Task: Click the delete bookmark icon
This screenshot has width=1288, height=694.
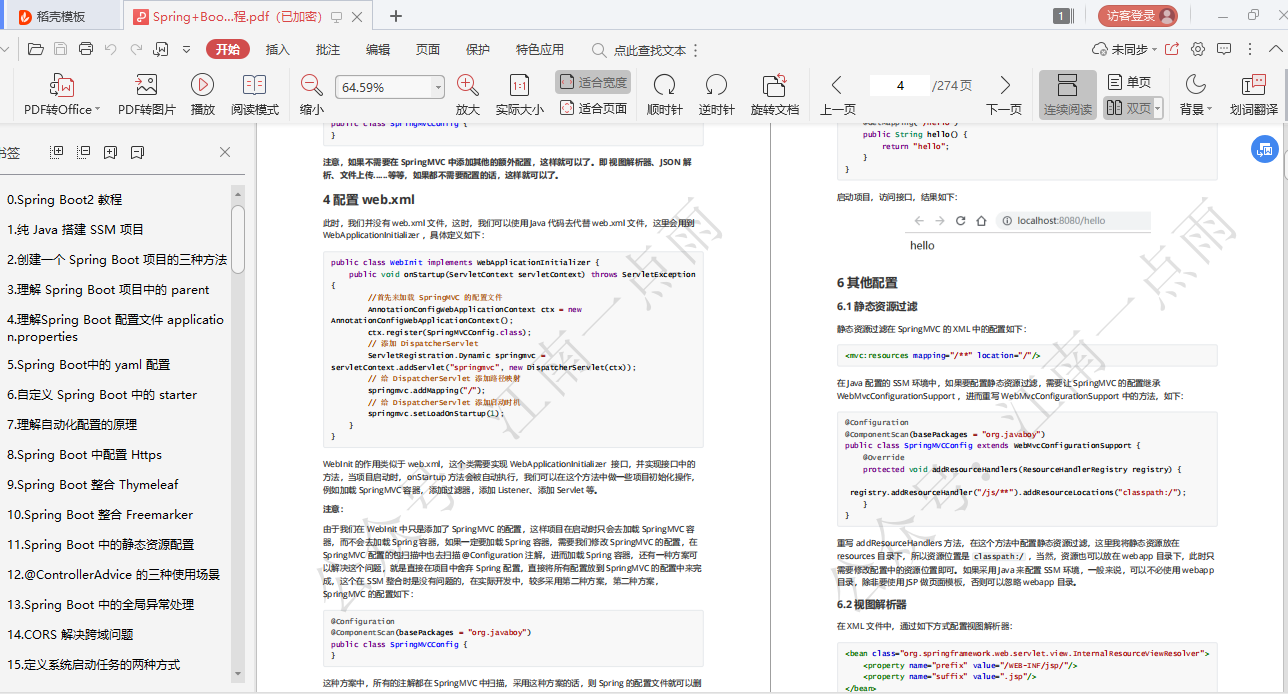Action: 137,152
